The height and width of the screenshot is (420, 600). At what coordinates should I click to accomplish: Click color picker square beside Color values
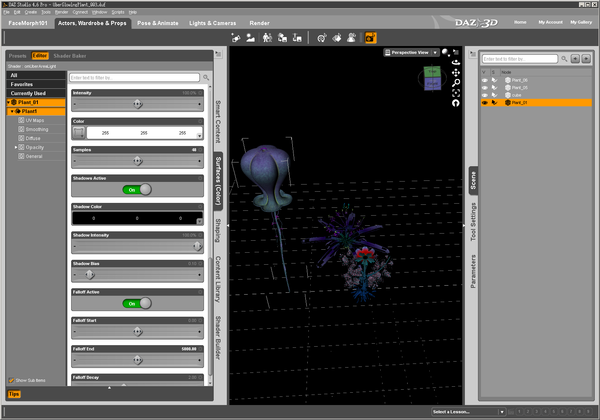click(79, 133)
